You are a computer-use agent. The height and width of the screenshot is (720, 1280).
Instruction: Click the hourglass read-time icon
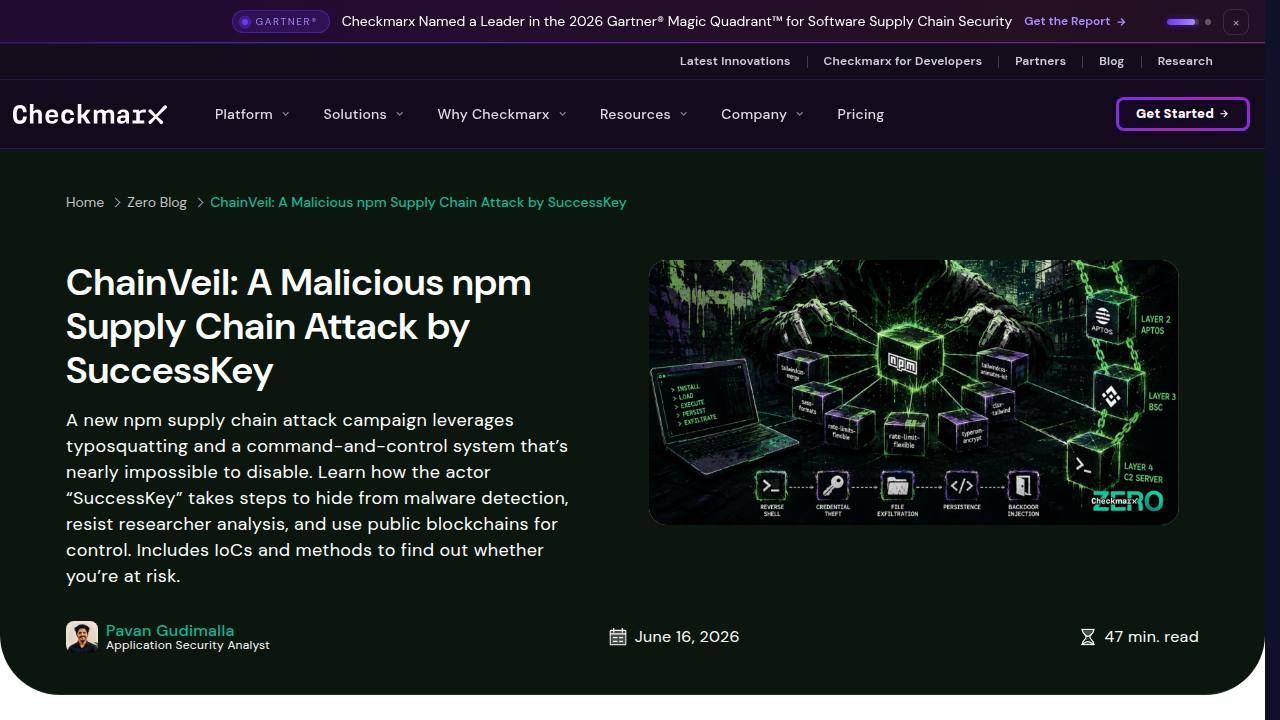point(1088,637)
